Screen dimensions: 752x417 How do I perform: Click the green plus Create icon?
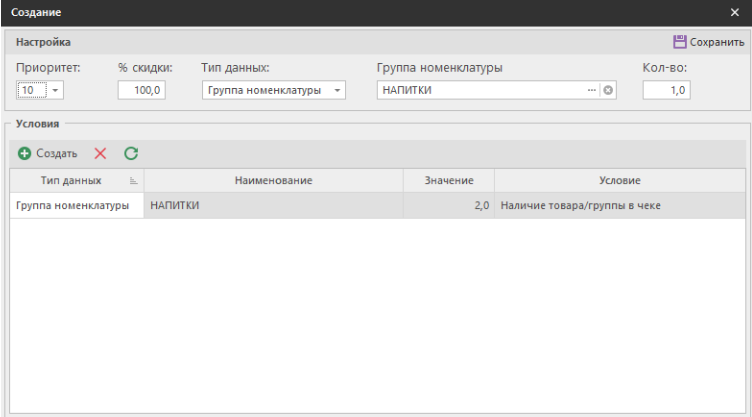24,154
